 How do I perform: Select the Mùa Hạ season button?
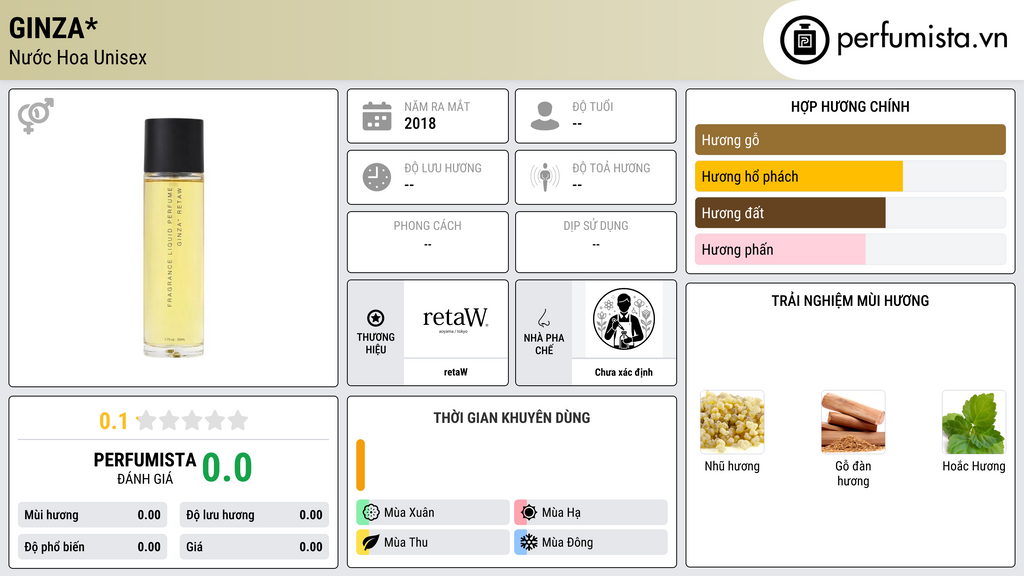pos(591,513)
